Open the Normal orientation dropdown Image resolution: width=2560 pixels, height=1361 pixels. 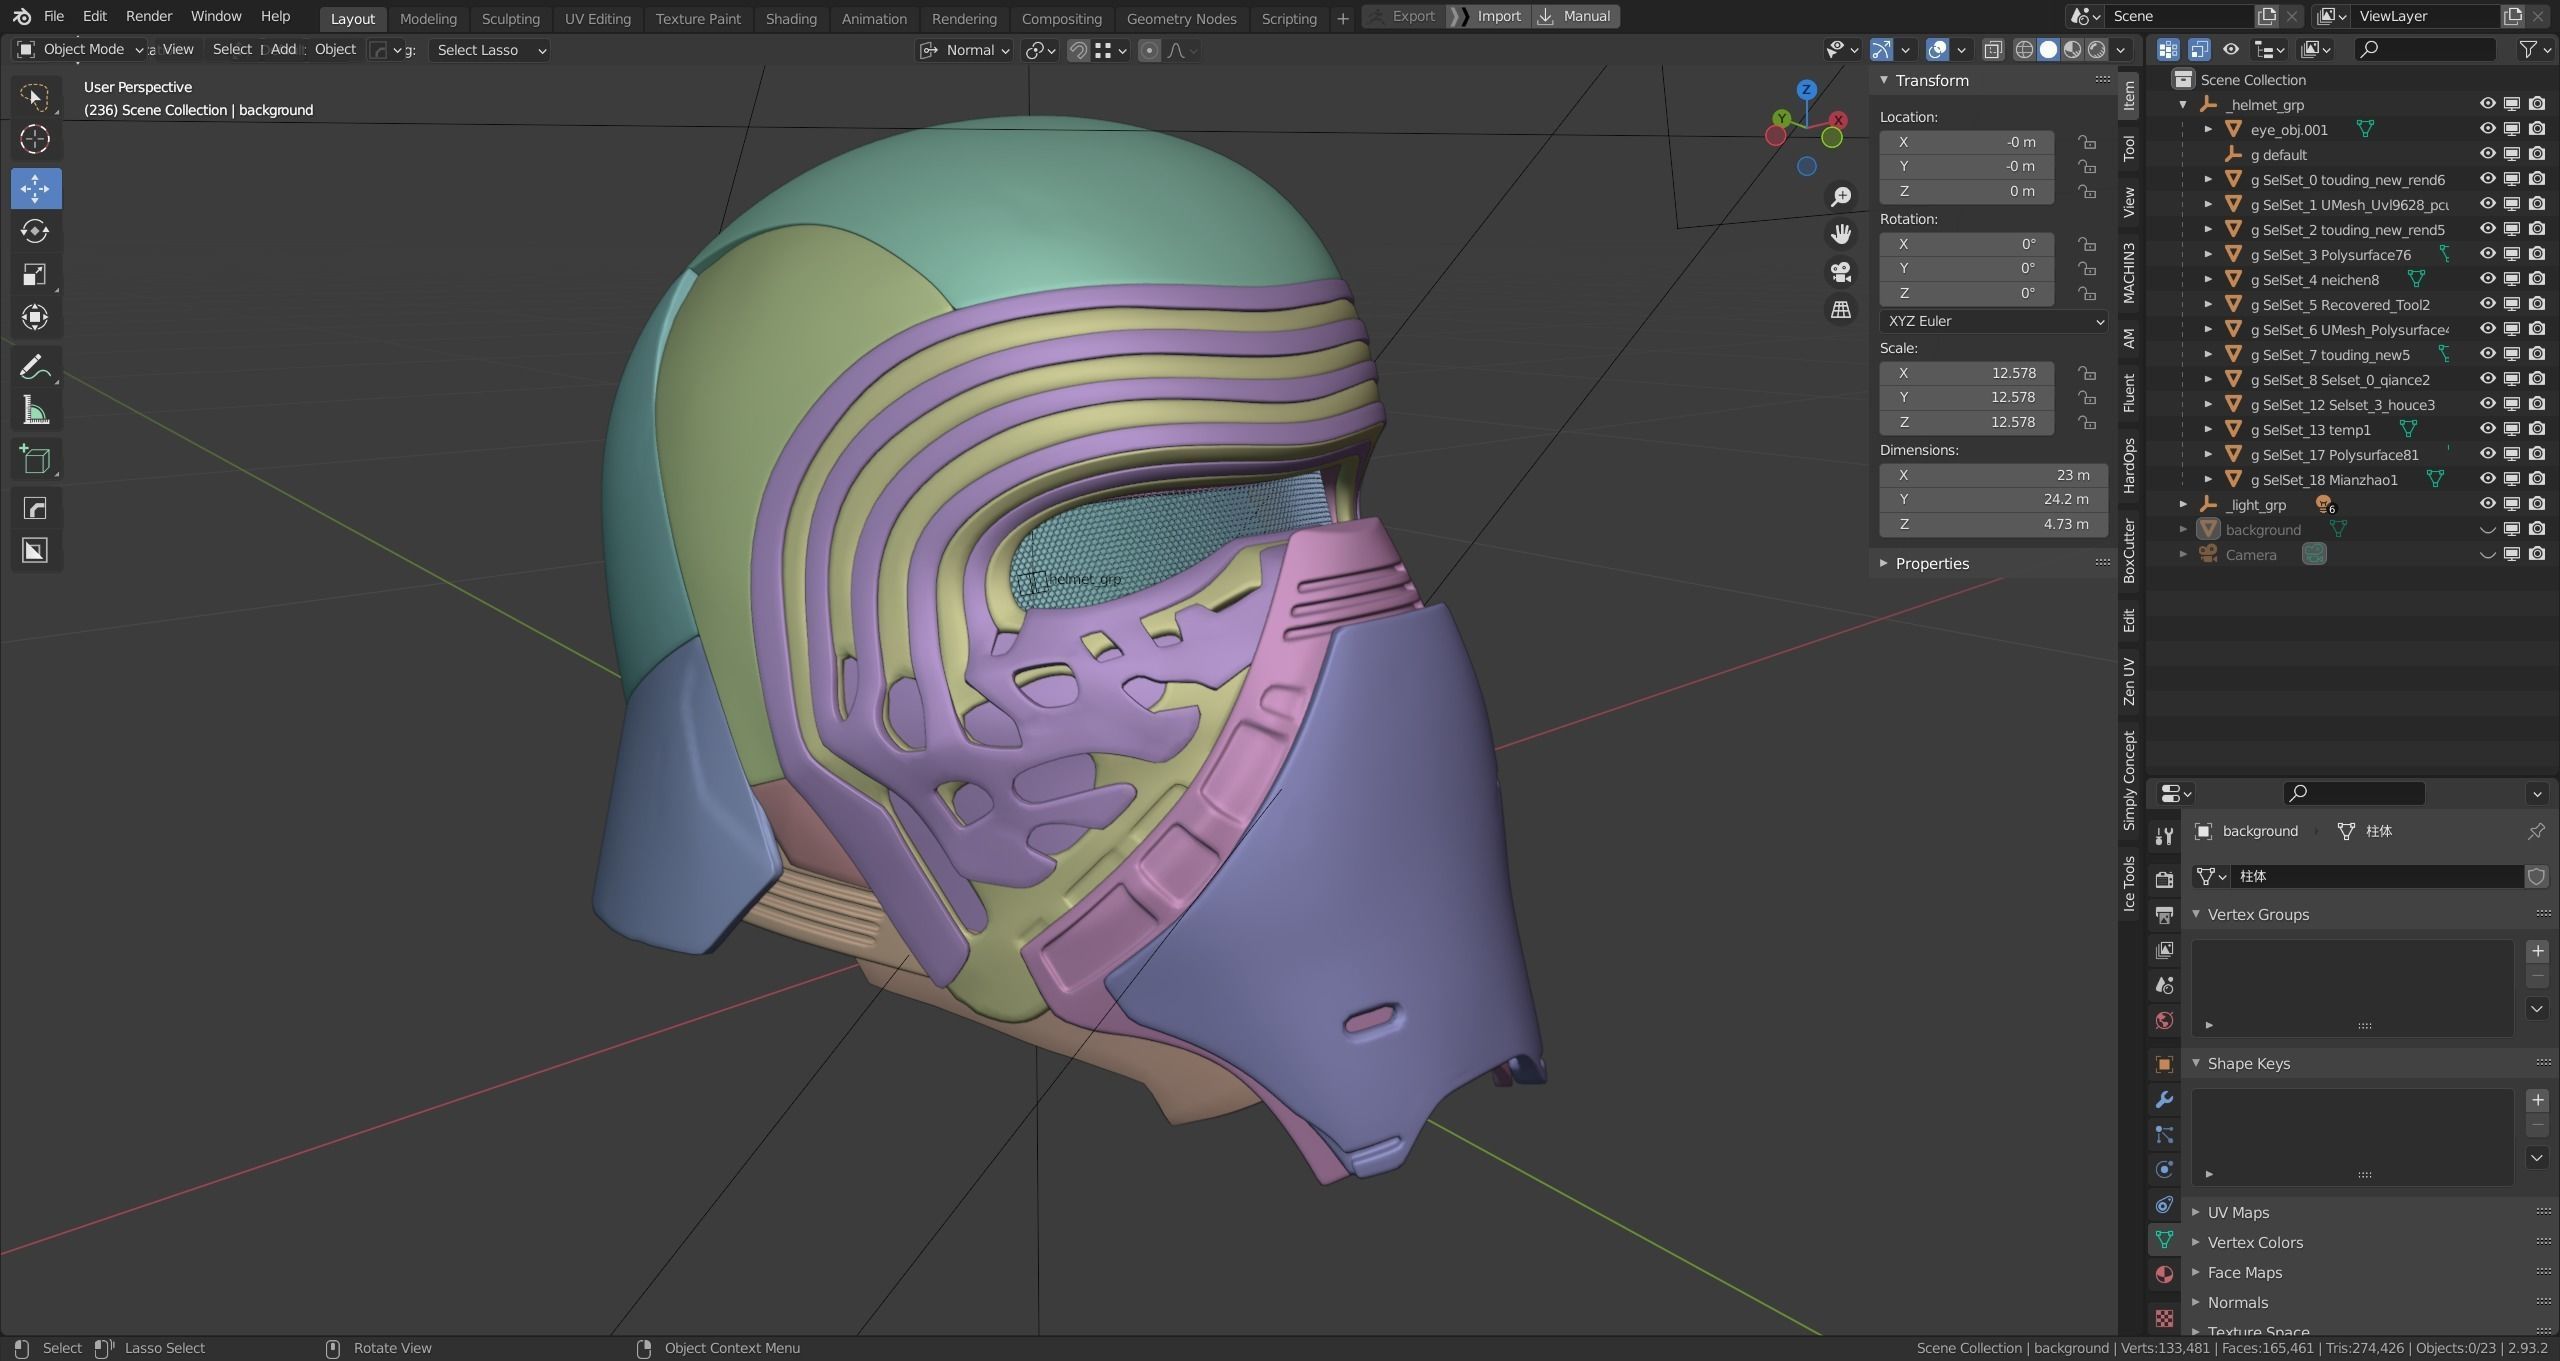(x=965, y=50)
